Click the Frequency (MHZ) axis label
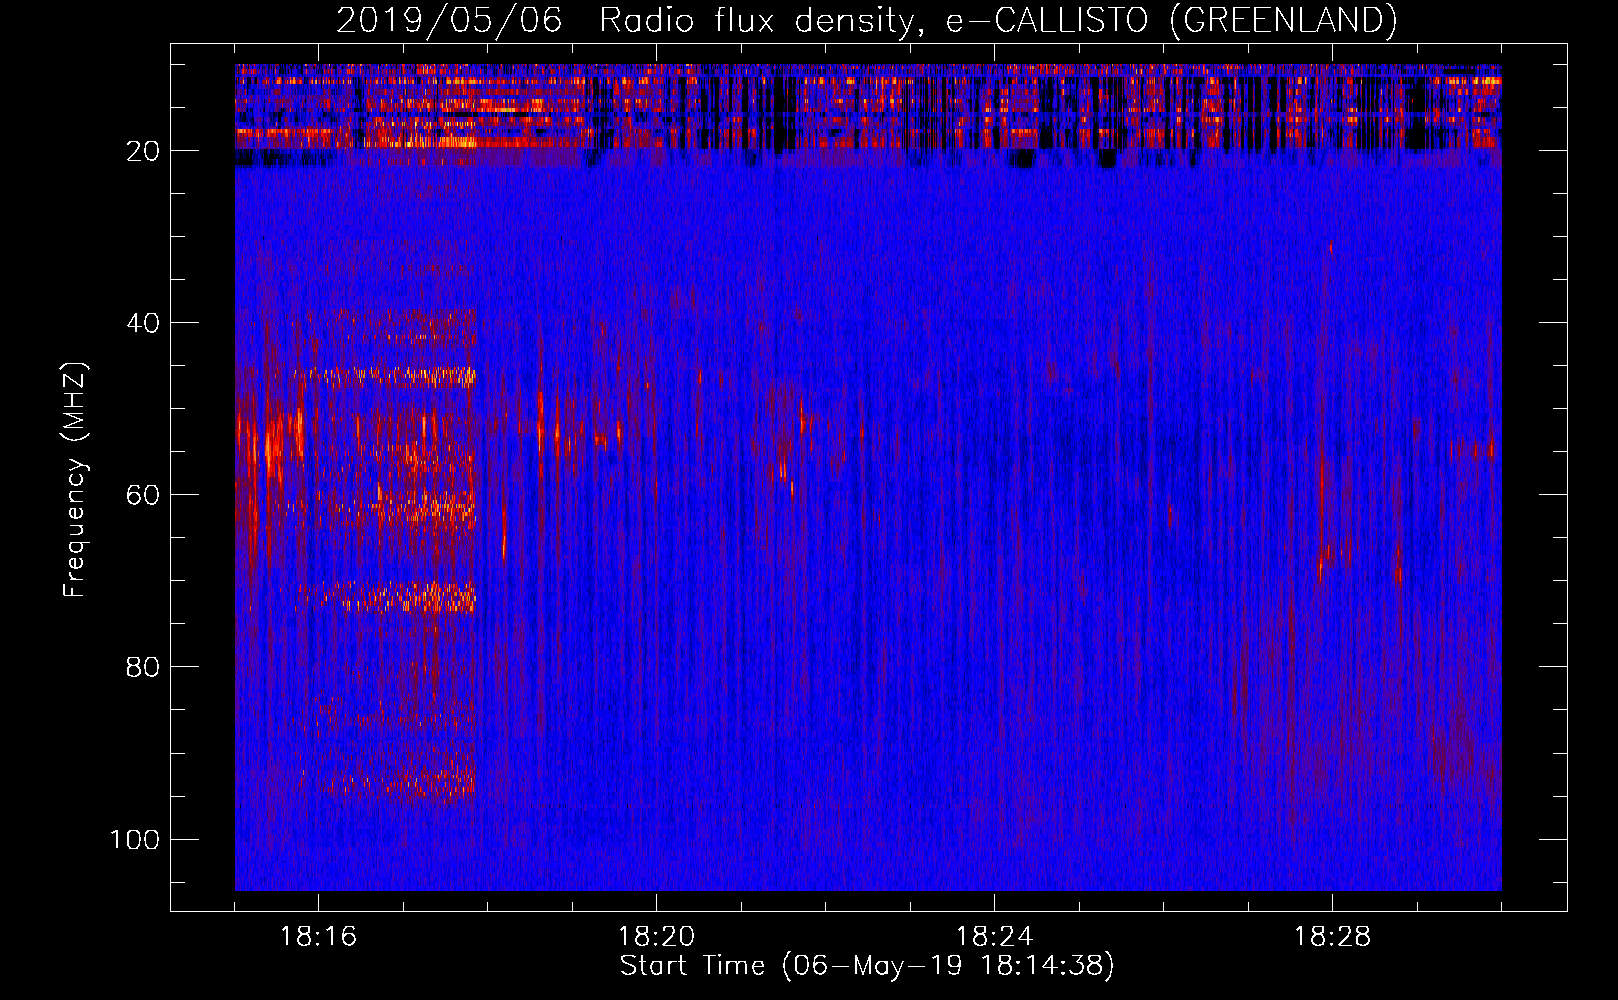This screenshot has width=1618, height=1000. tap(75, 479)
